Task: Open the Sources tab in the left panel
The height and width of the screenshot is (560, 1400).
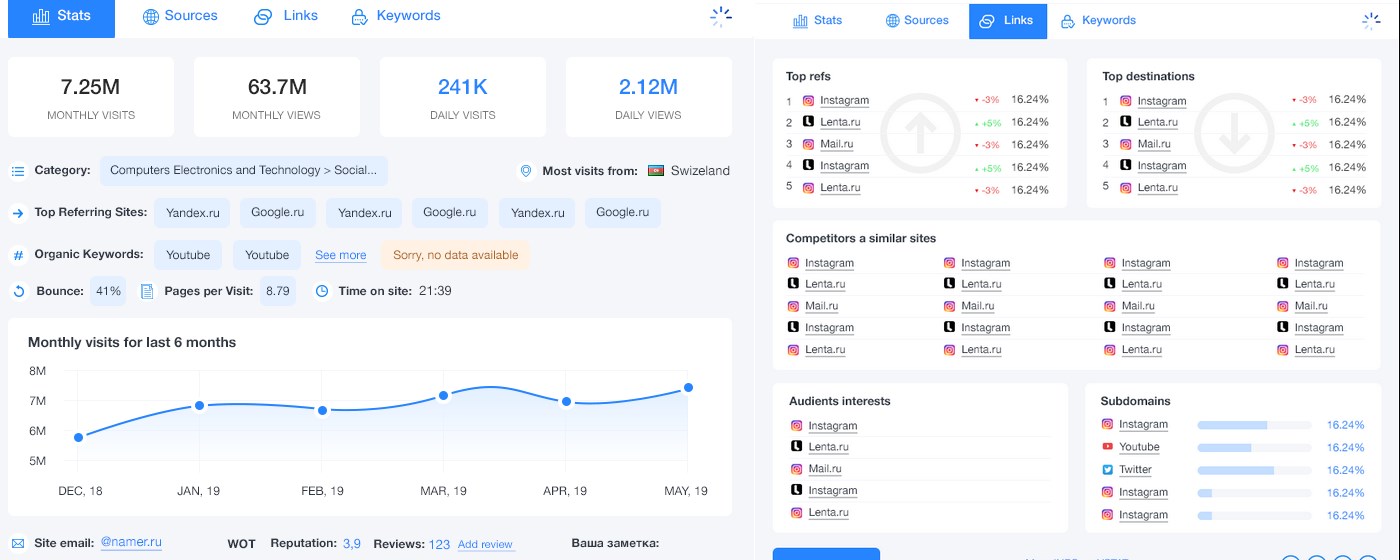Action: 180,16
